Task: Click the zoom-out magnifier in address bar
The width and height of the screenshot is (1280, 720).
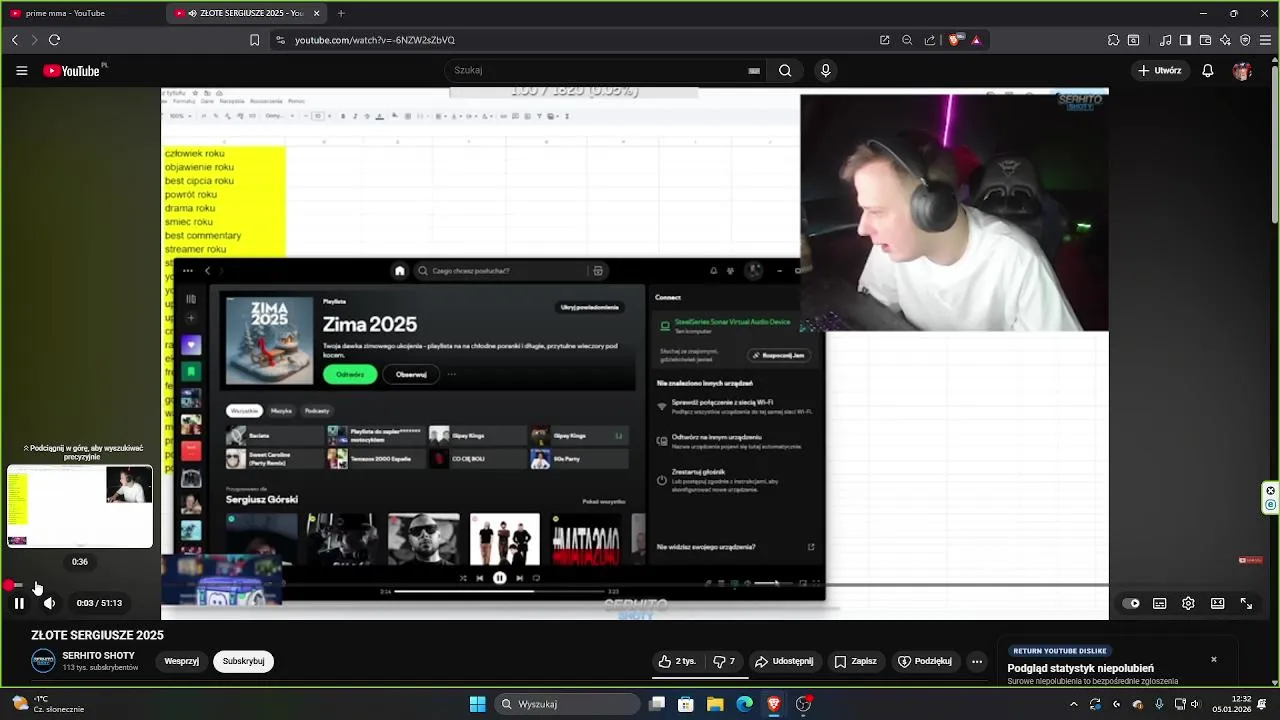Action: (907, 40)
